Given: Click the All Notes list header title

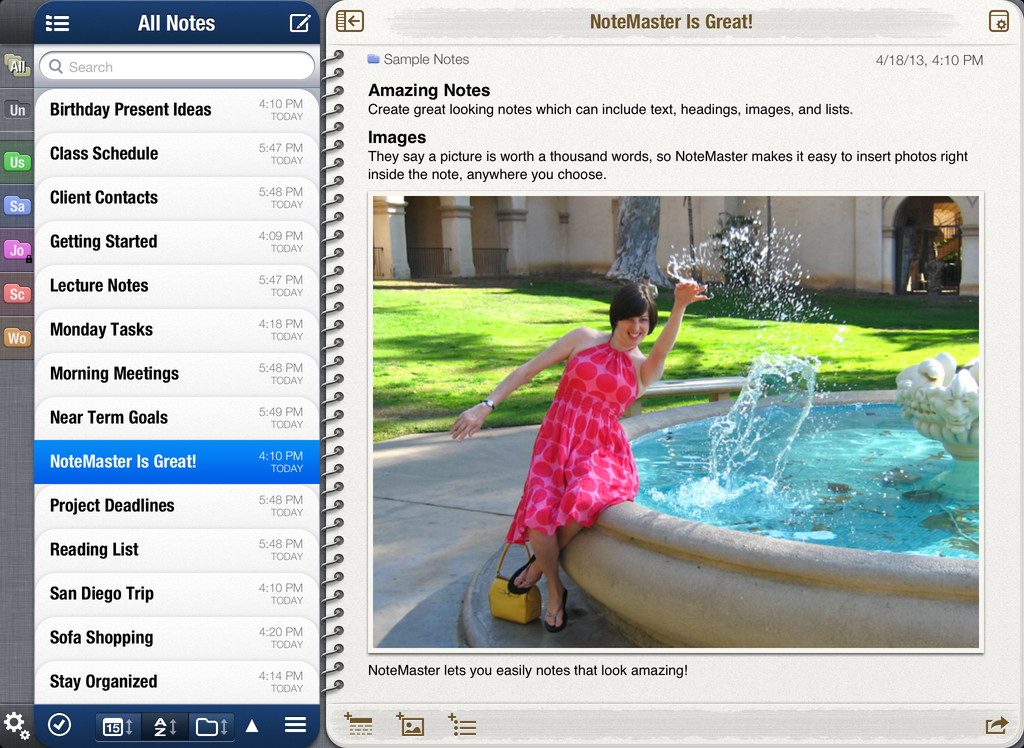Looking at the screenshot, I should [176, 24].
